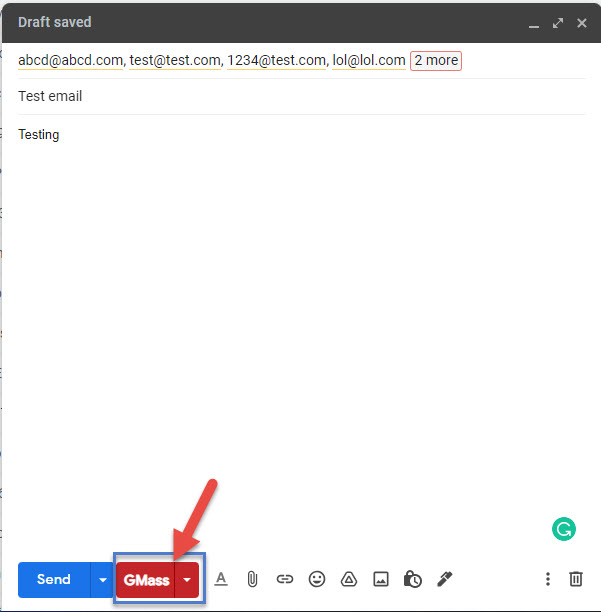The image size is (601, 612).
Task: Select recipient lol@lol.com
Action: point(369,60)
